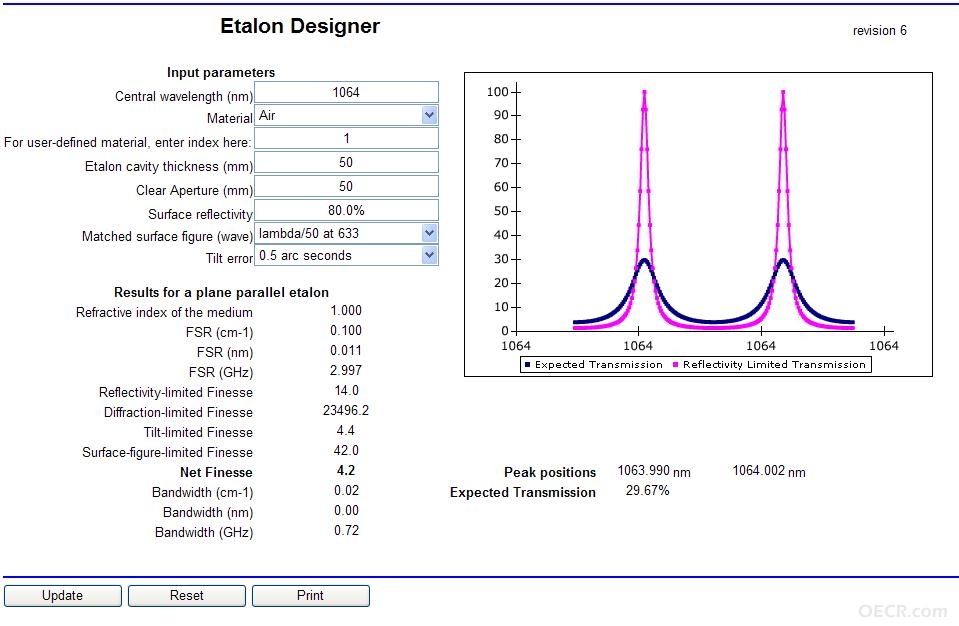Click the Net Finesse result value
This screenshot has height=626, width=959.
pos(346,471)
